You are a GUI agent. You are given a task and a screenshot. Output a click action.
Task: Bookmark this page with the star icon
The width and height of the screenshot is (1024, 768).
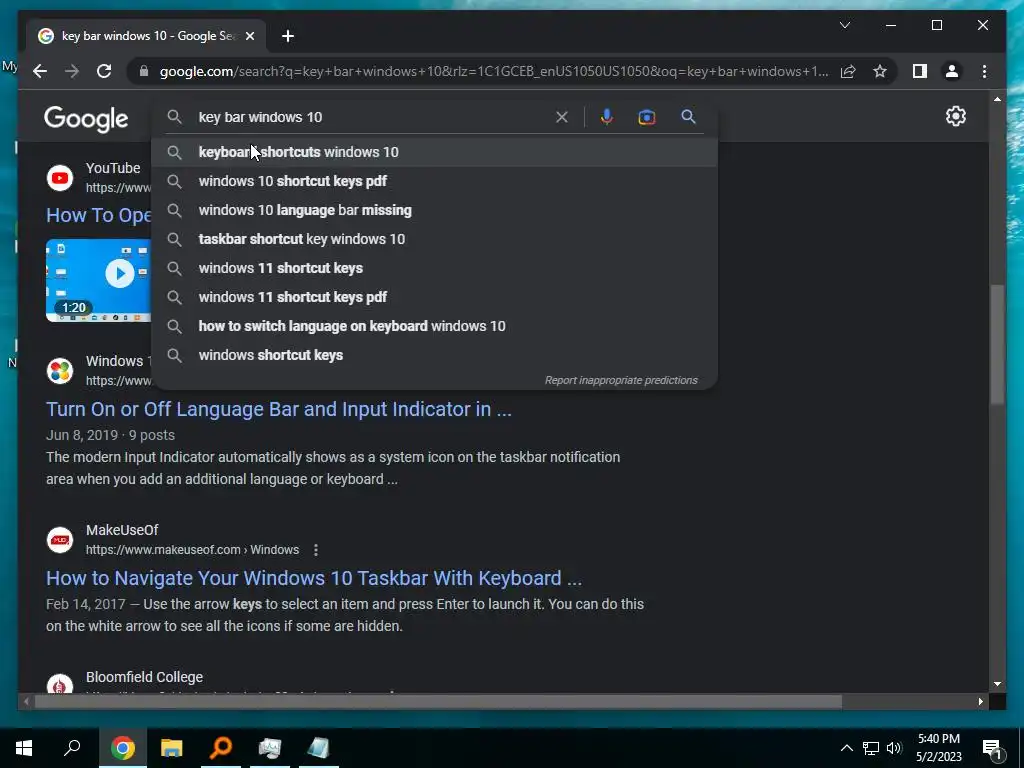(x=880, y=71)
